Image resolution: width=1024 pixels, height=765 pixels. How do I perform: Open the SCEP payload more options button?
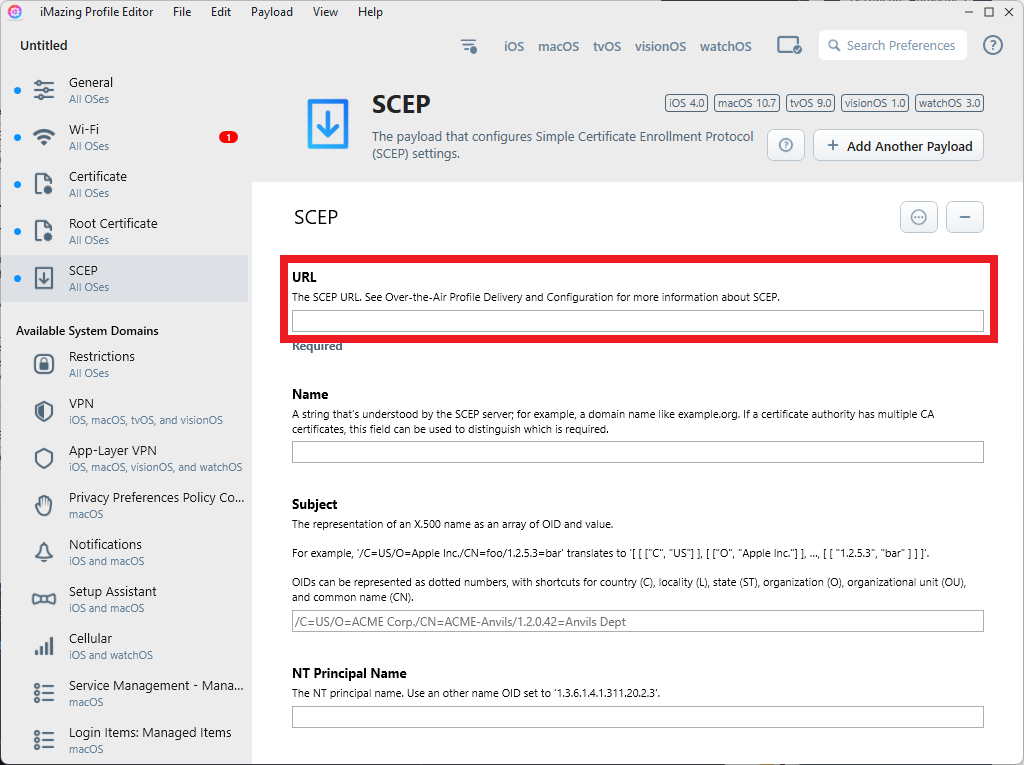pyautogui.click(x=919, y=217)
